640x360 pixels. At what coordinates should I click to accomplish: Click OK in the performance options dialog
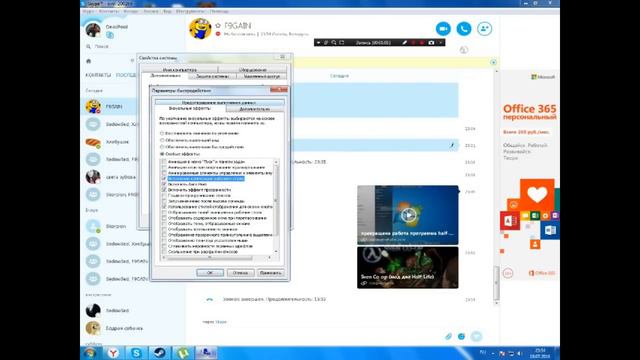(210, 273)
